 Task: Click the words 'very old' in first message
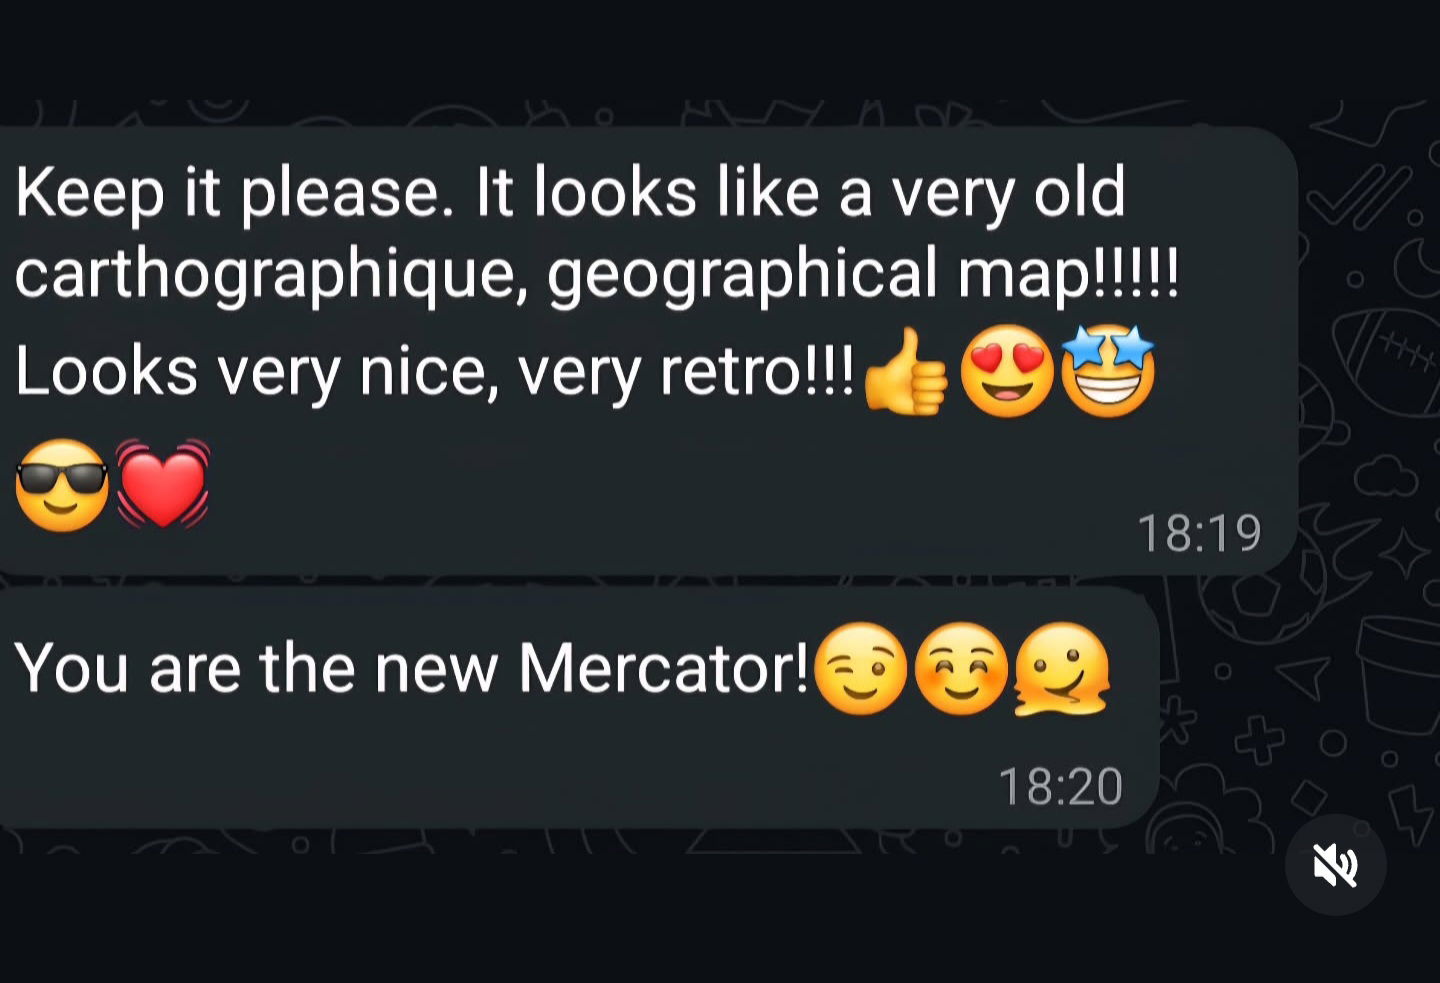pos(1009,192)
